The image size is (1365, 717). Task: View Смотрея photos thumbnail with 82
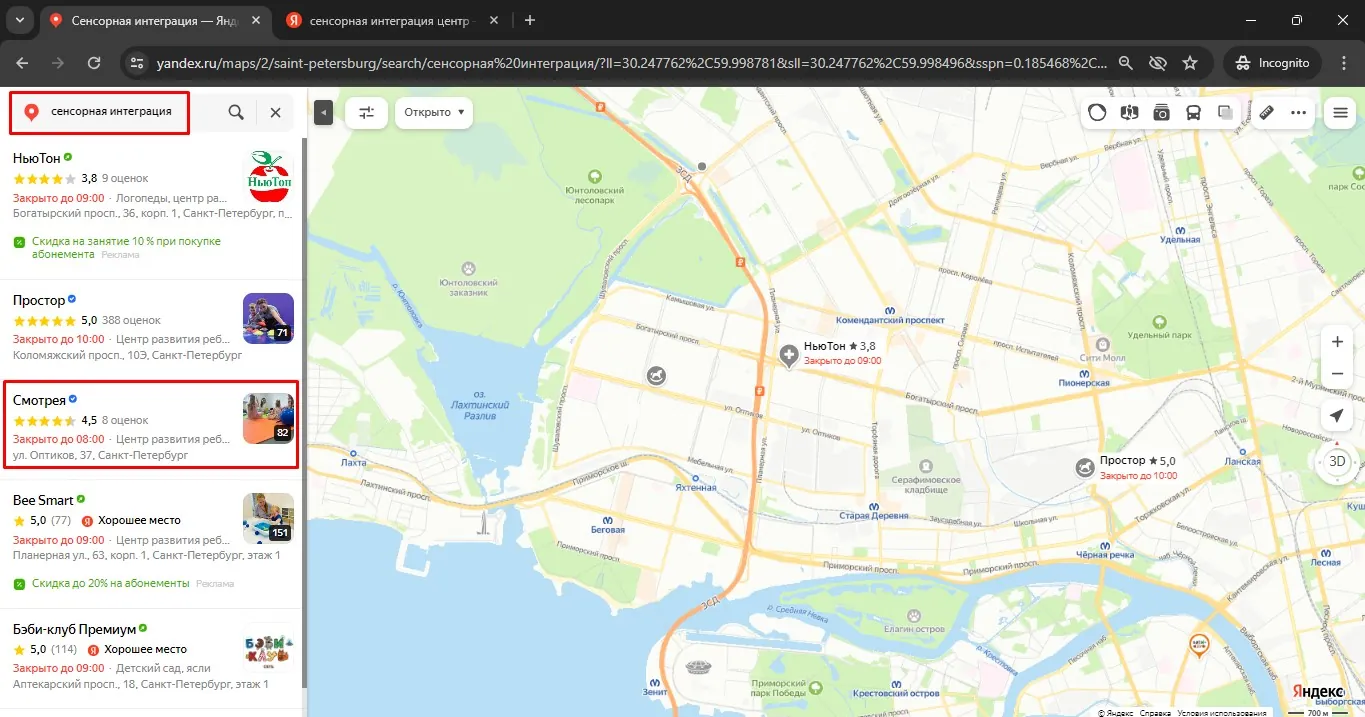(268, 418)
